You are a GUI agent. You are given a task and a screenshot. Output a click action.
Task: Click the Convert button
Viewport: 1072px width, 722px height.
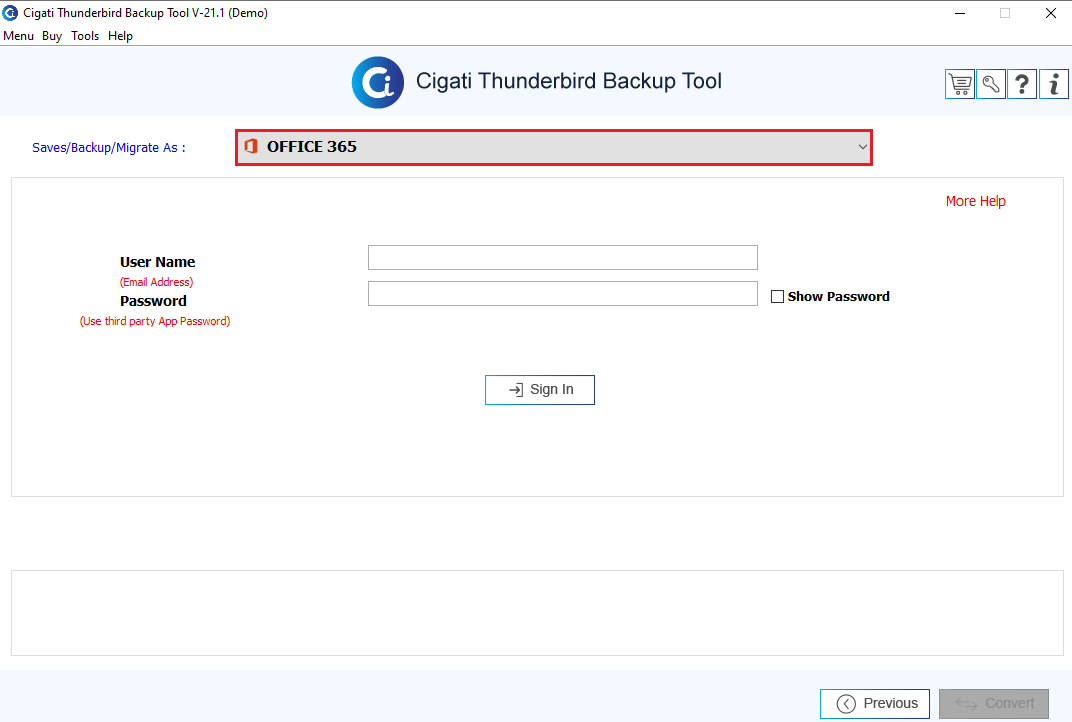[994, 704]
